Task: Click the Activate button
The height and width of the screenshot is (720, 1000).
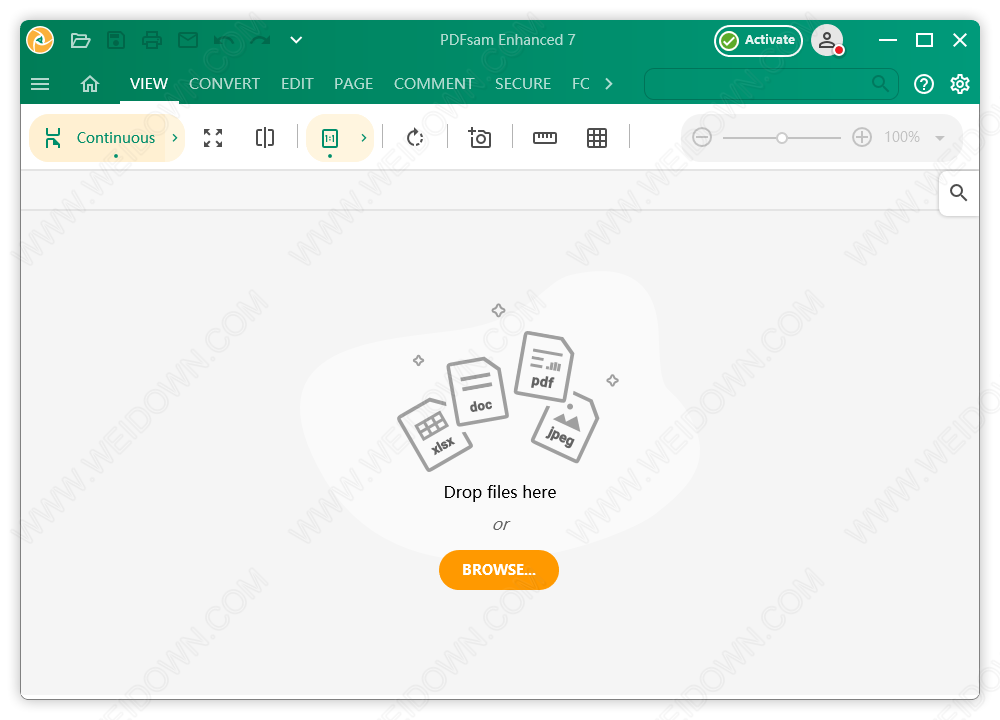Action: click(x=758, y=40)
